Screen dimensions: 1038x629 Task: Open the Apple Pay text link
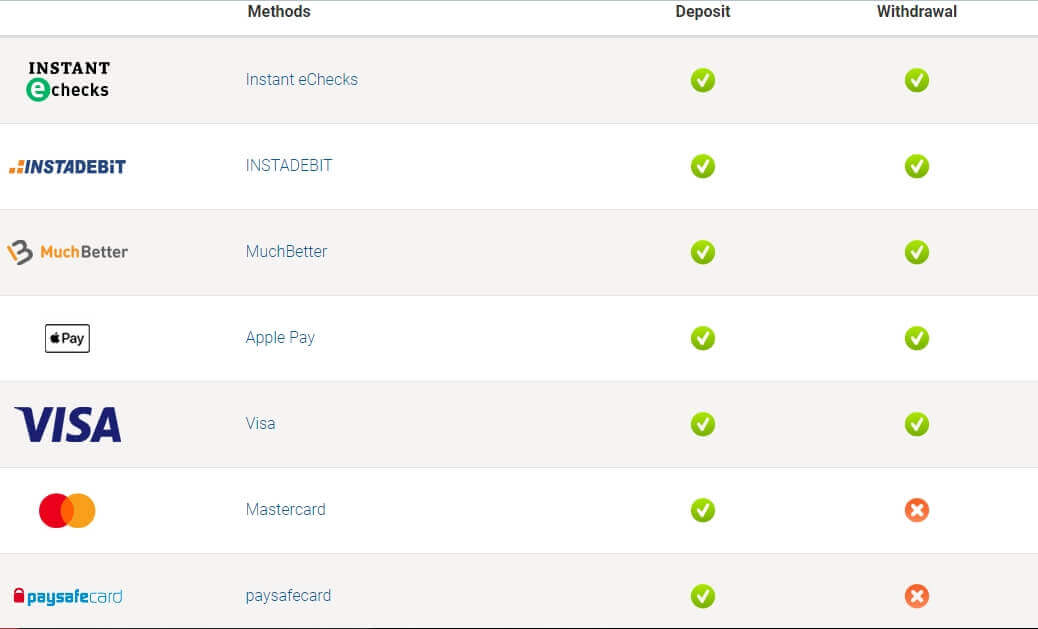(x=280, y=338)
